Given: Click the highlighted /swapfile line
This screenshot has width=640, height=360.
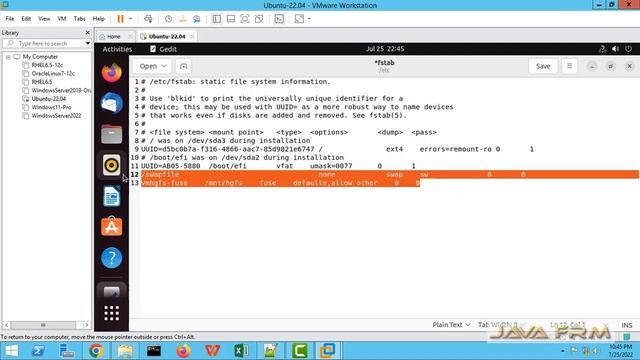Looking at the screenshot, I should coord(390,174).
